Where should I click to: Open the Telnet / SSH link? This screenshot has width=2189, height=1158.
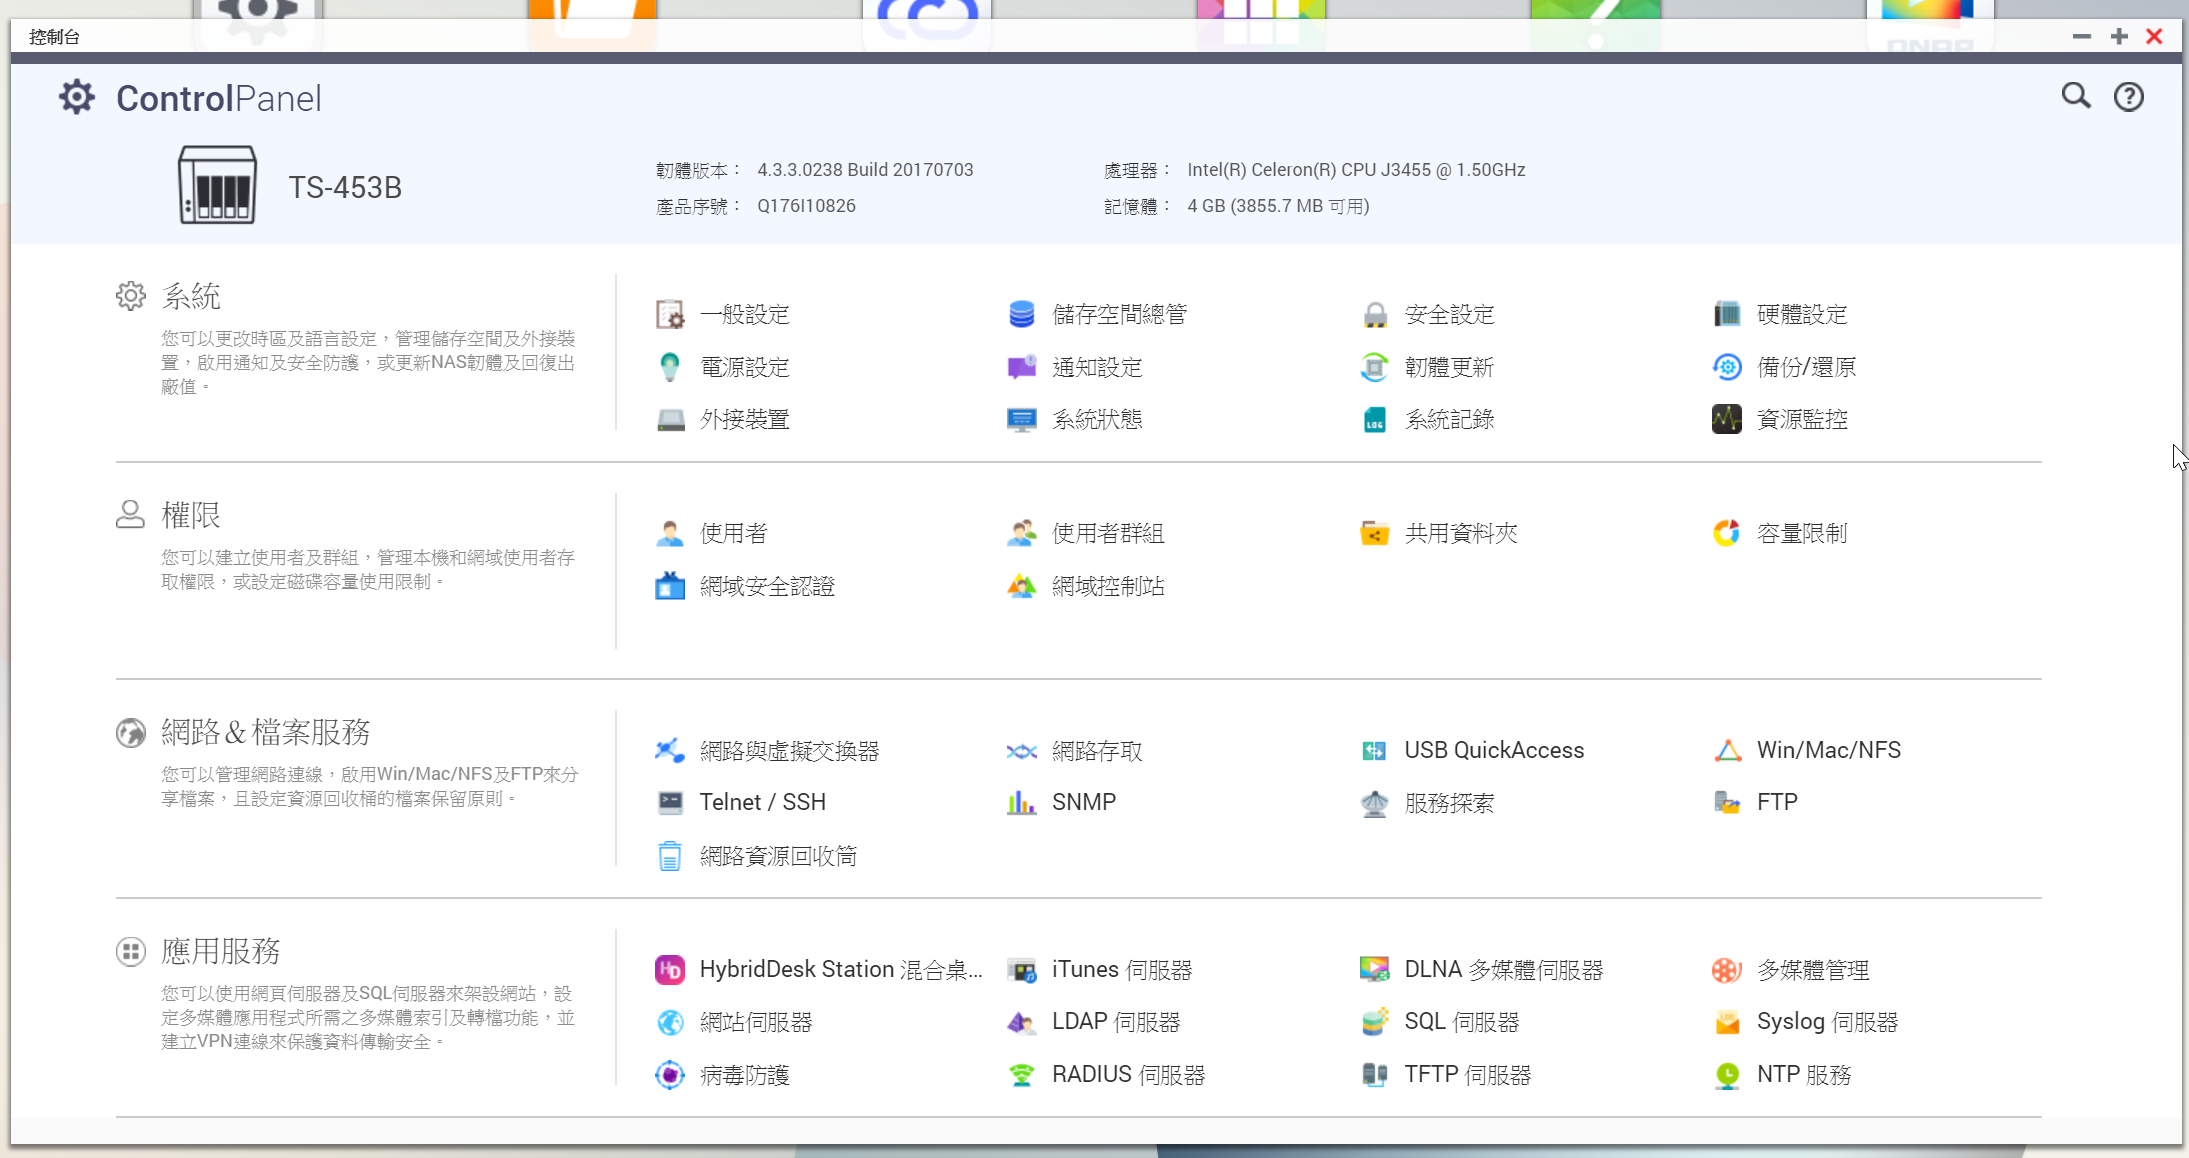point(762,802)
